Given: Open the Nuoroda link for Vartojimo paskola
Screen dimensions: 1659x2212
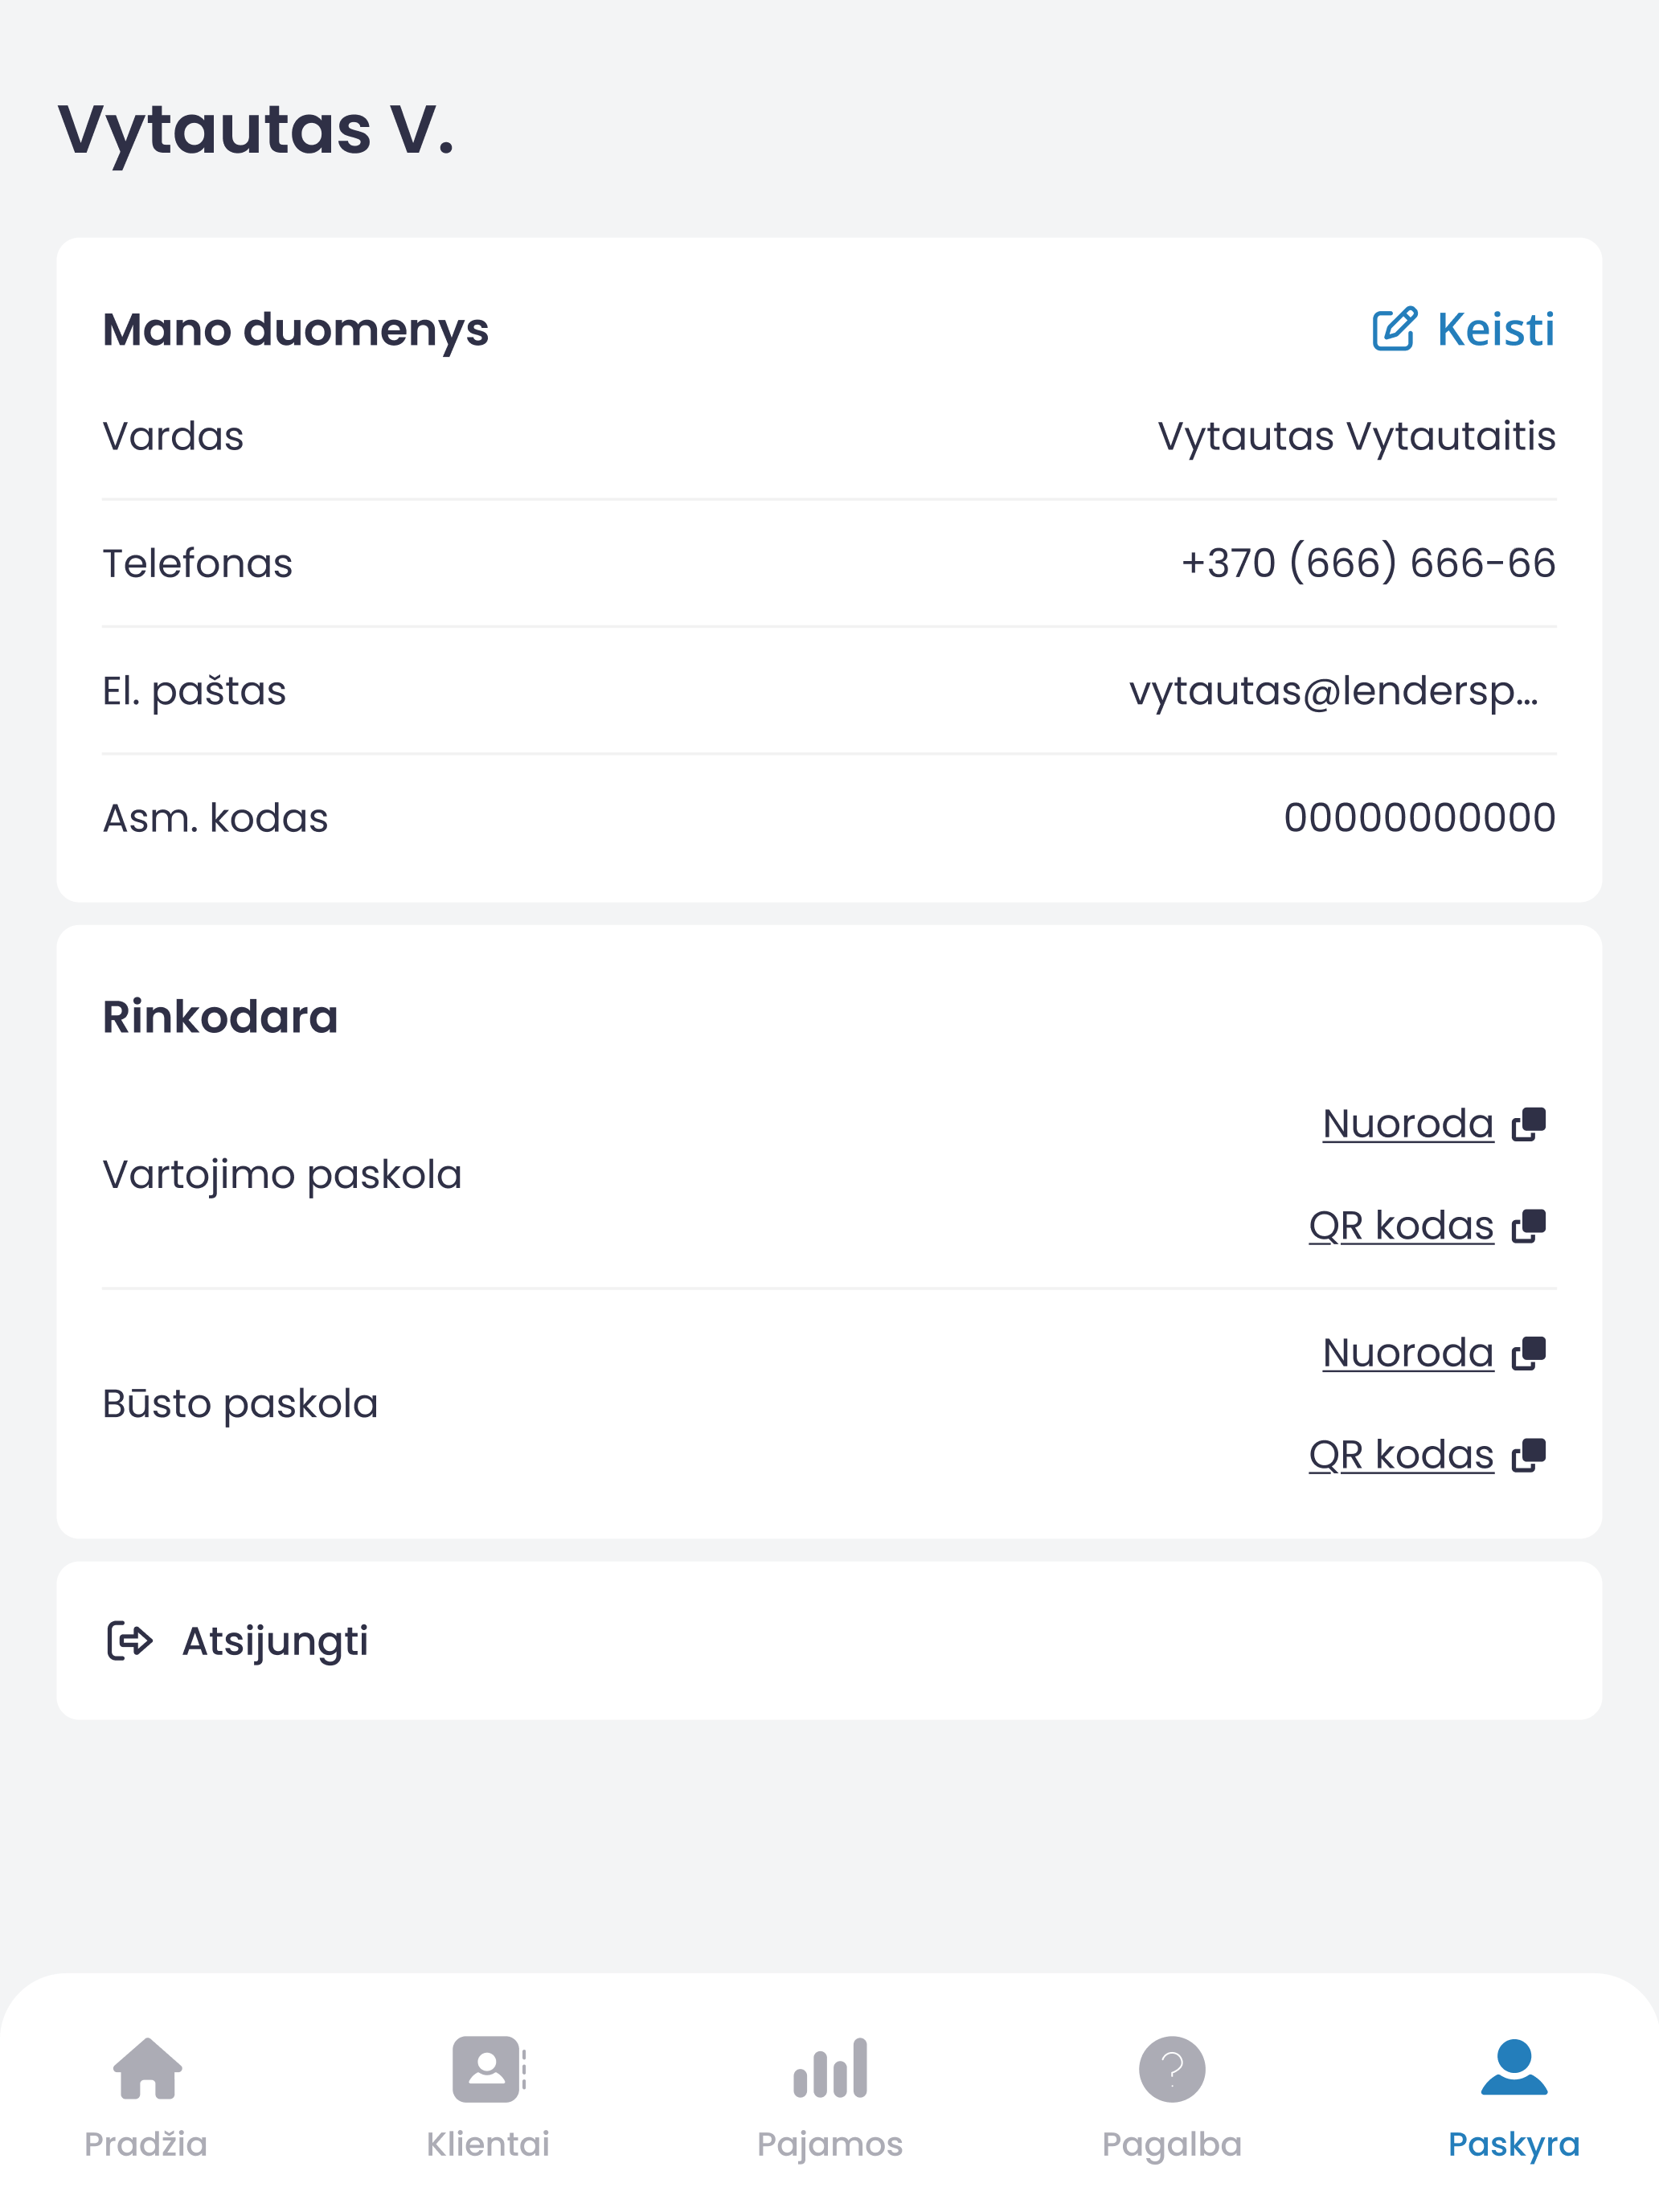Looking at the screenshot, I should pyautogui.click(x=1408, y=1124).
